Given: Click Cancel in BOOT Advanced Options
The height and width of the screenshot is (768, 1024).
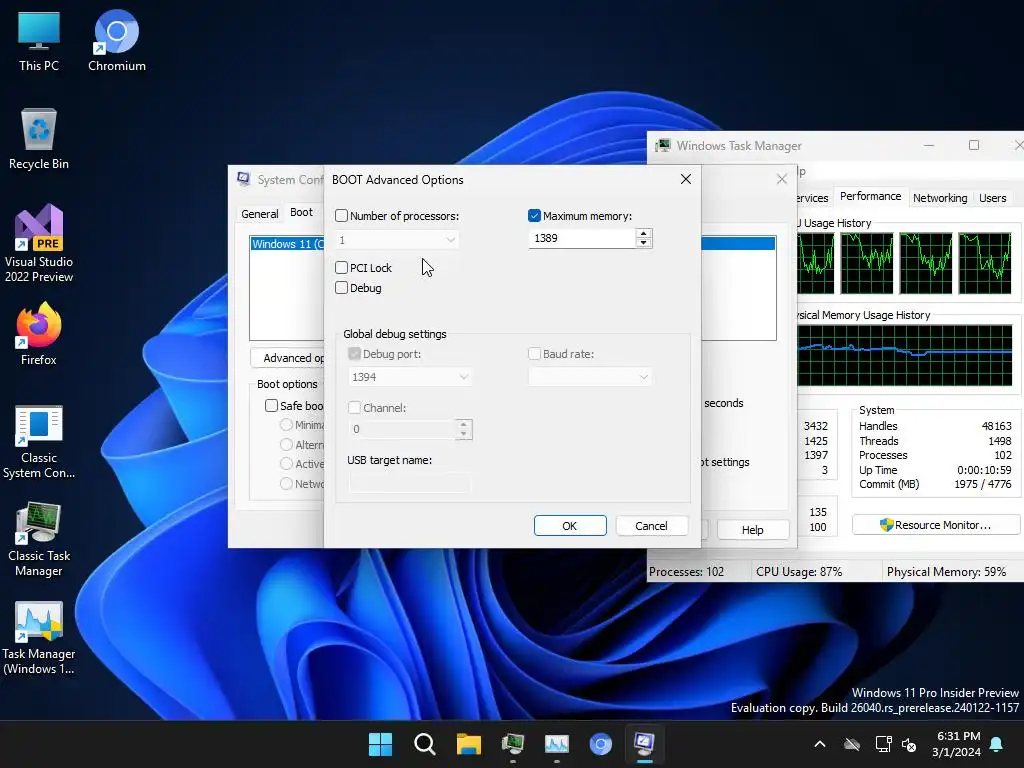Looking at the screenshot, I should pyautogui.click(x=651, y=526).
